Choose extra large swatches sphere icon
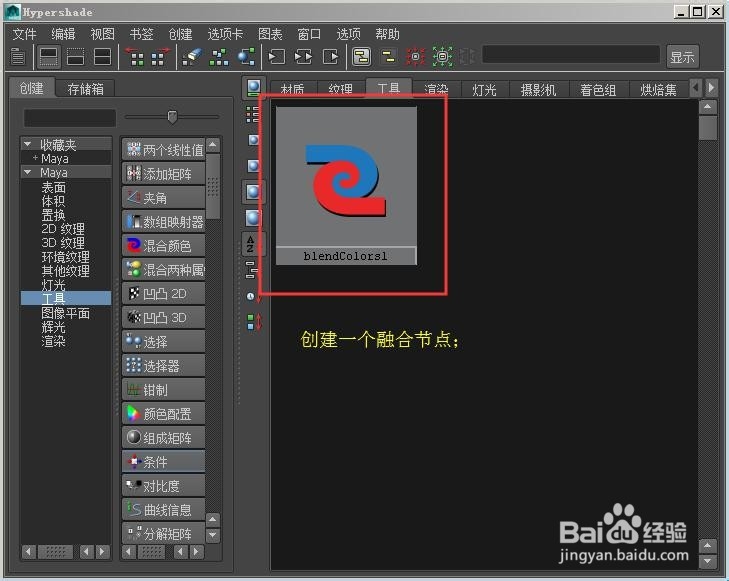 tap(253, 218)
